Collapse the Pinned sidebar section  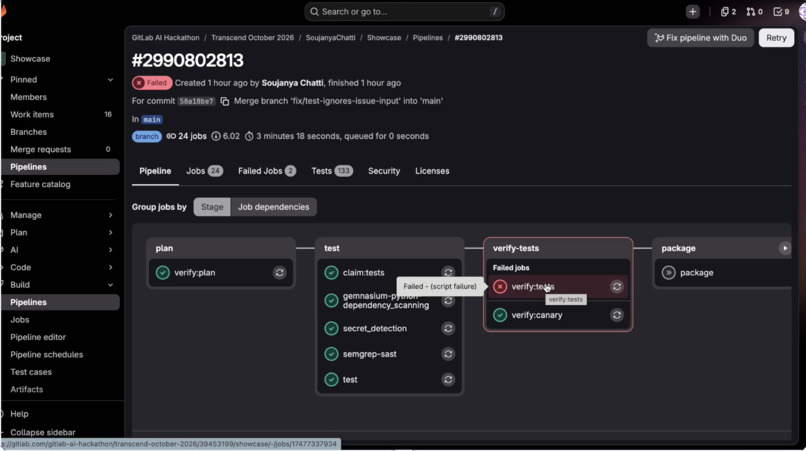pos(110,80)
